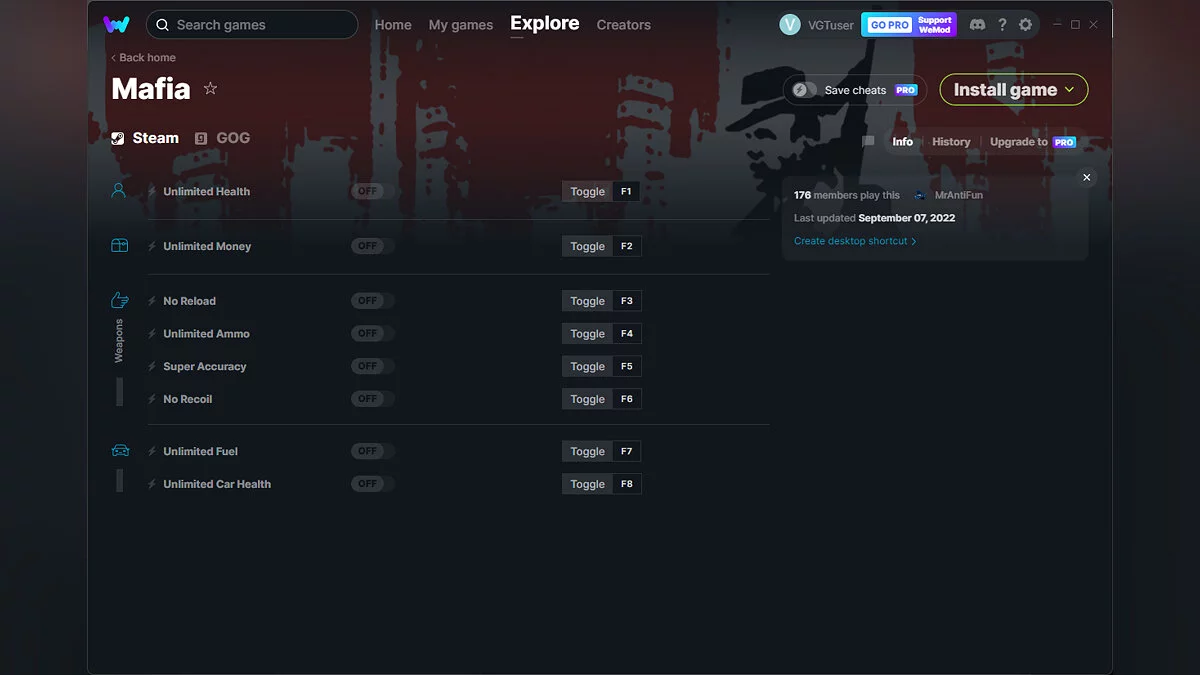
Task: Click the flag icon beside Info
Action: (868, 142)
